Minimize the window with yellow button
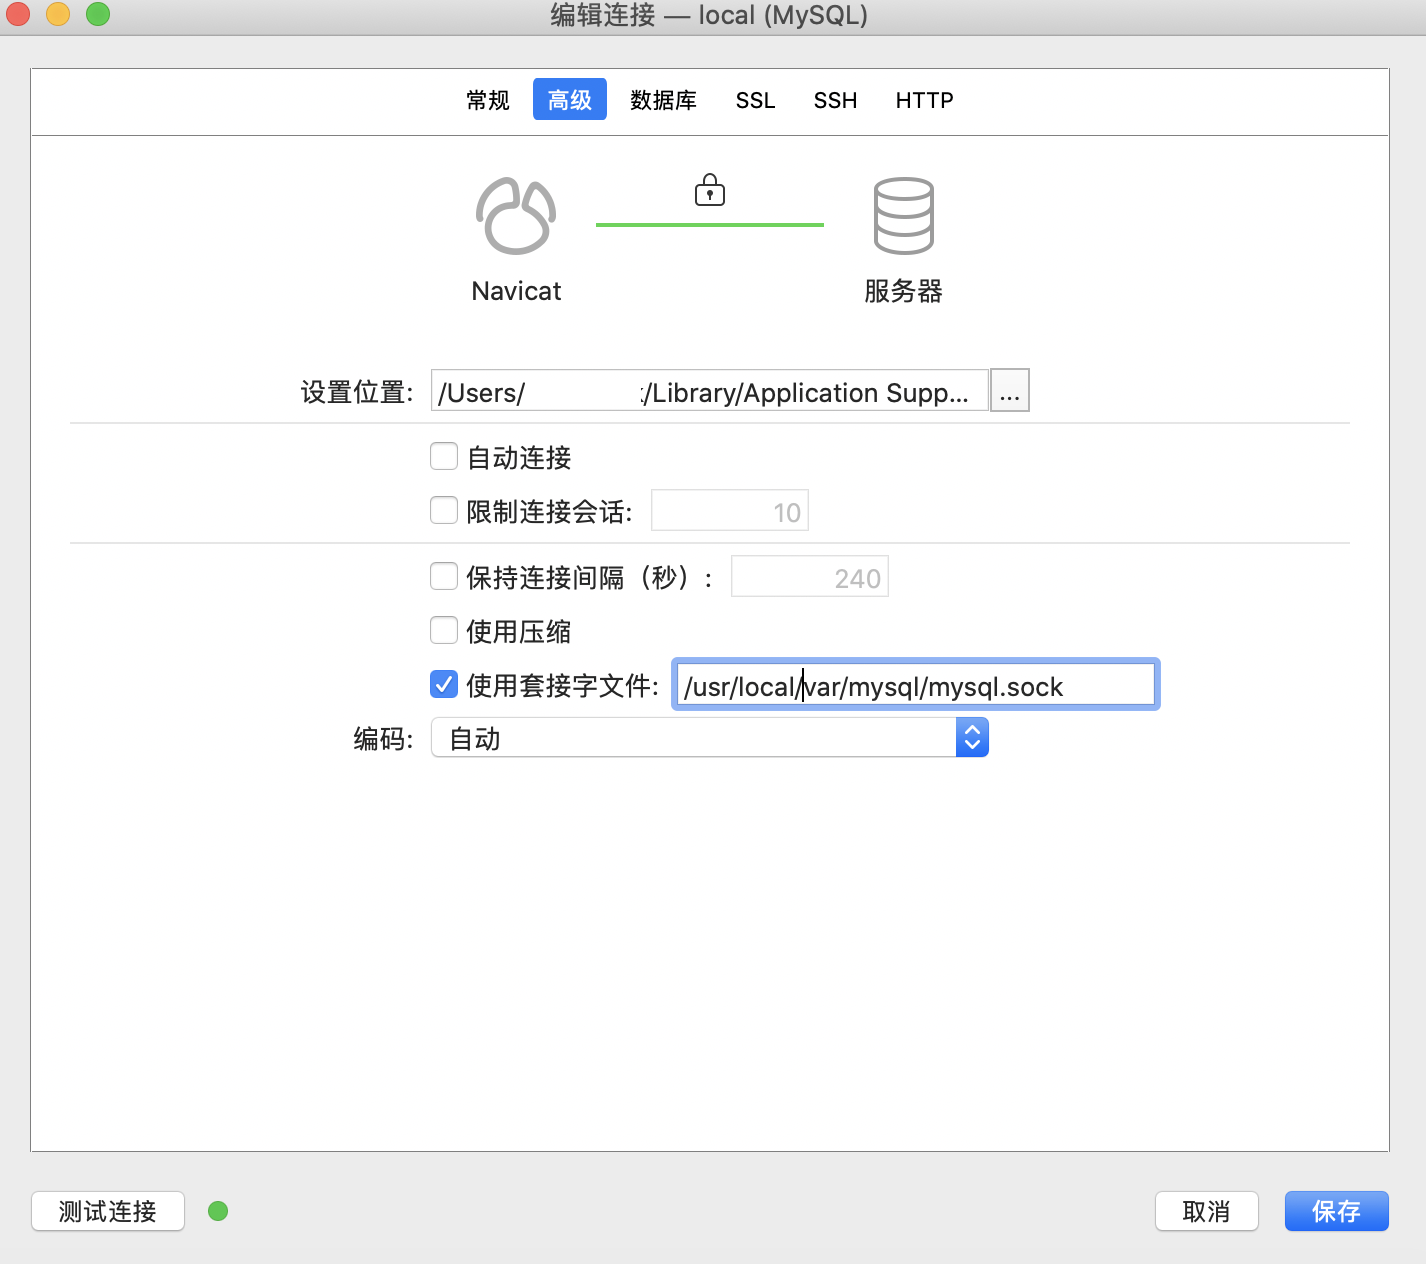 58,14
